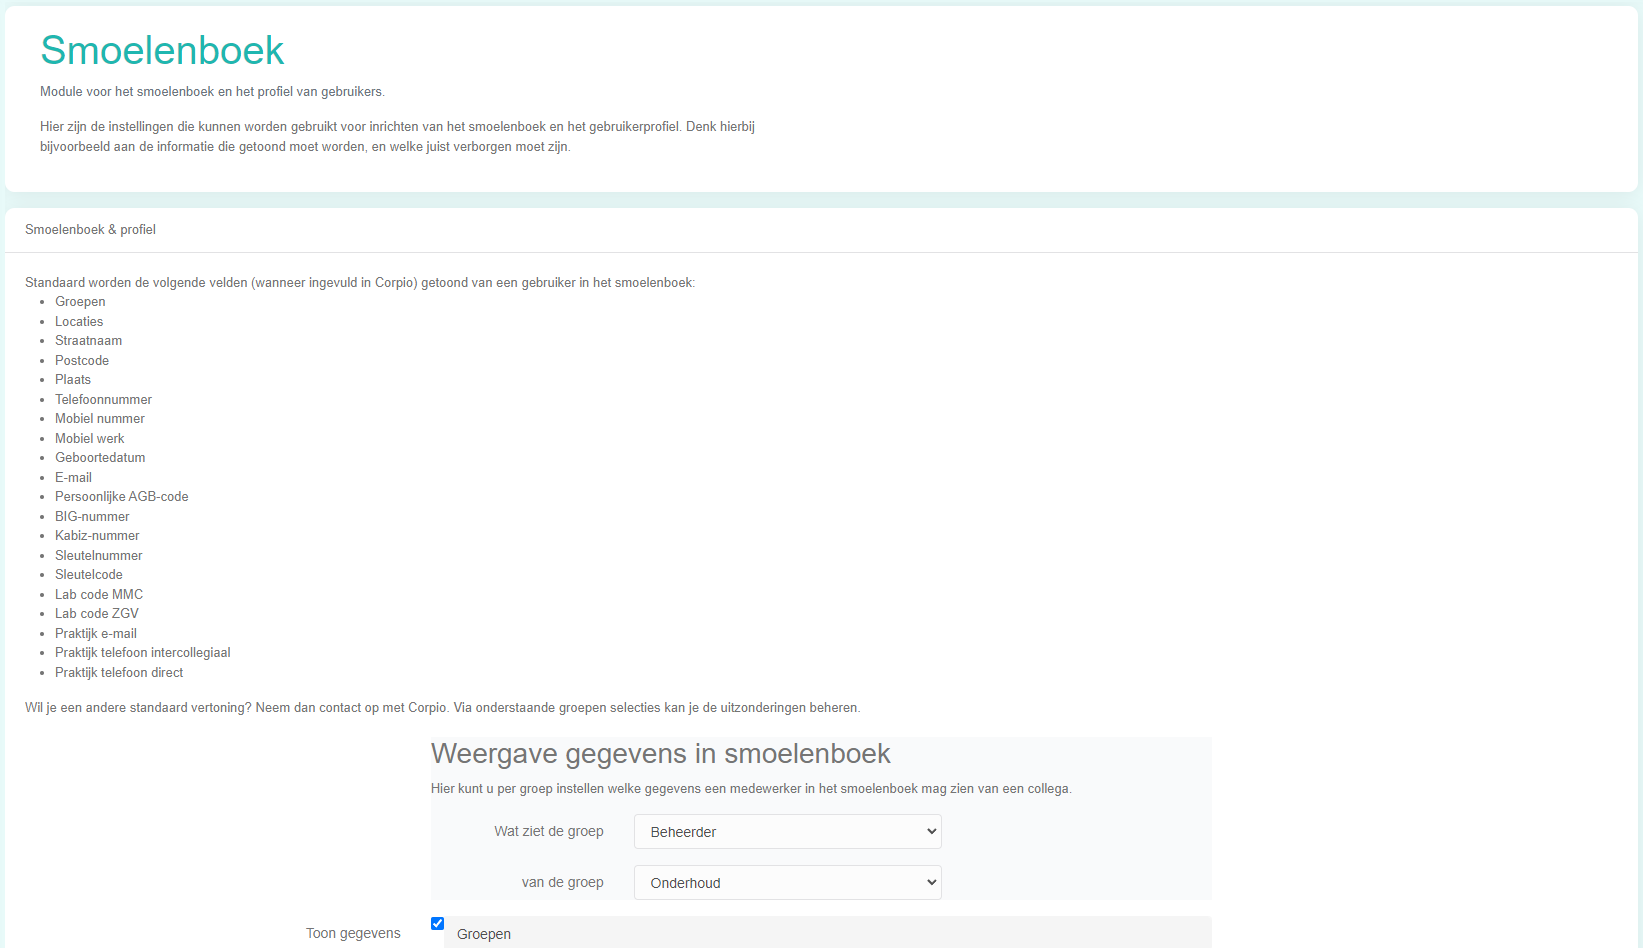
Task: Click the 'Toon gegevens' label
Action: (x=353, y=933)
